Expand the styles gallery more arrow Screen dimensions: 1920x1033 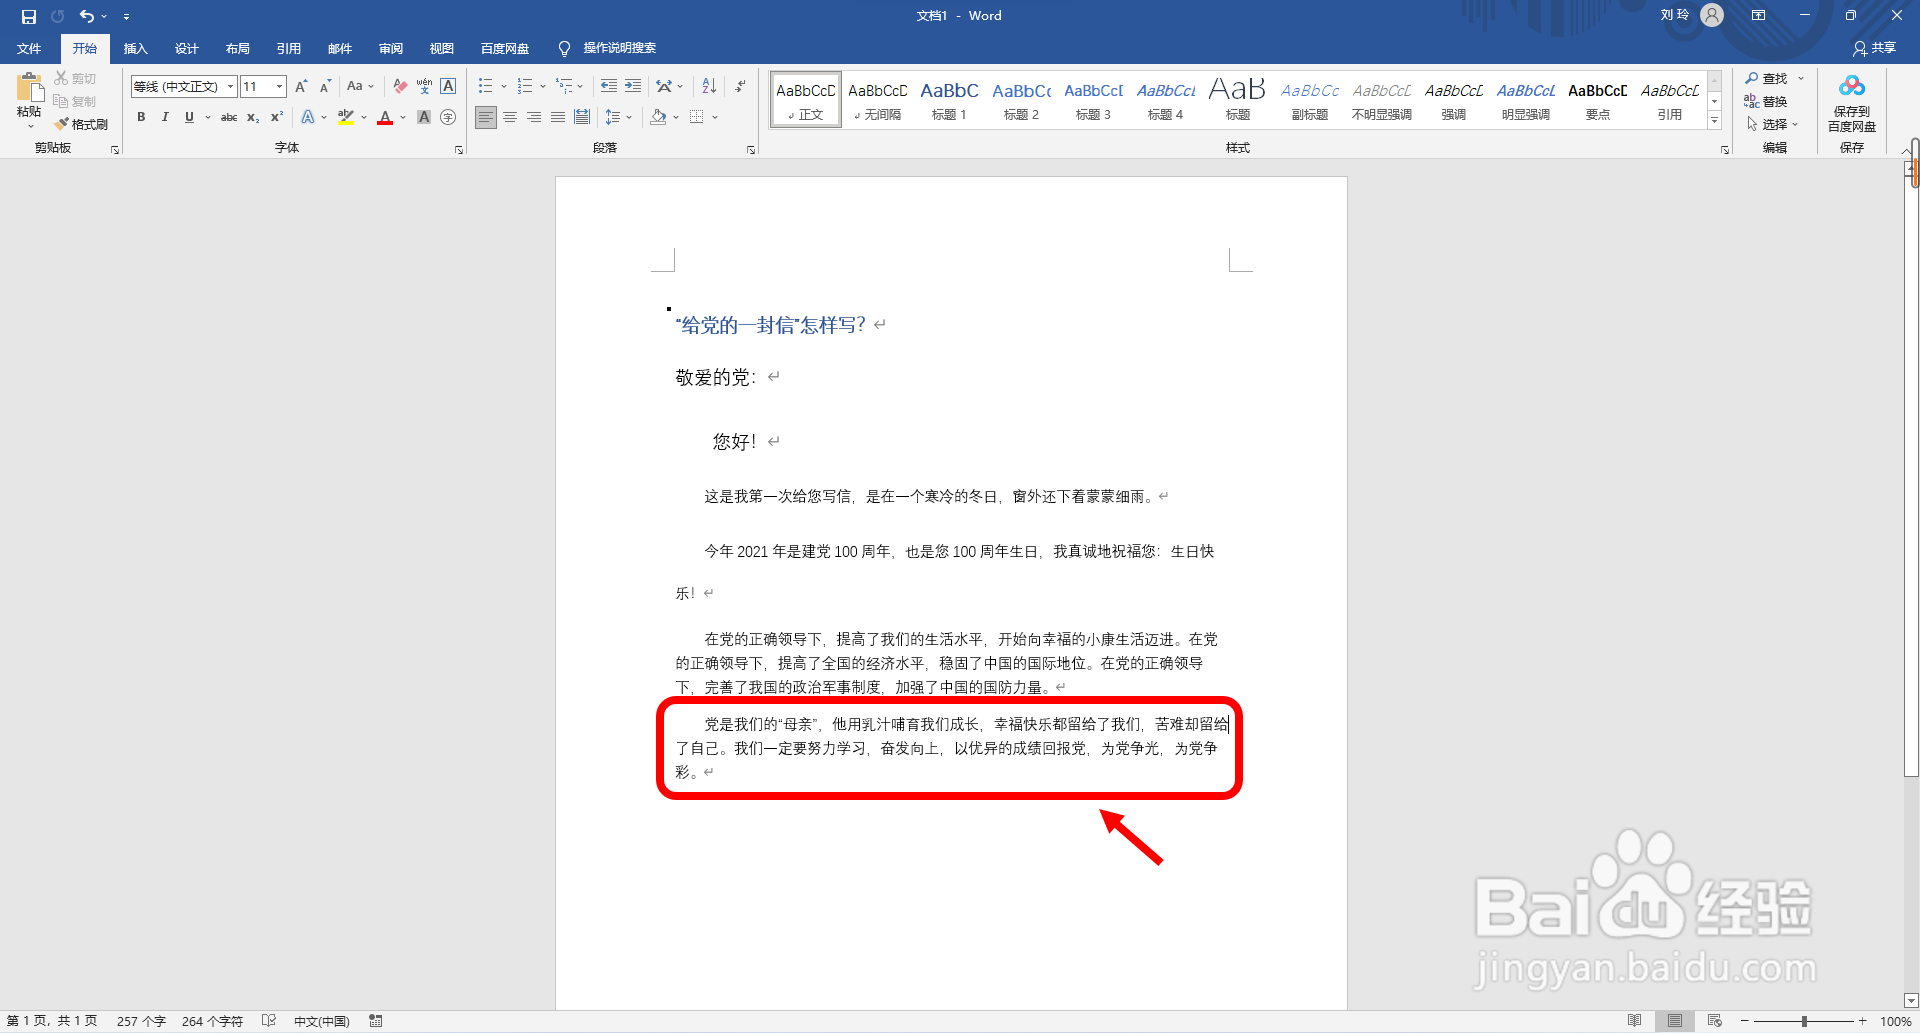point(1714,120)
